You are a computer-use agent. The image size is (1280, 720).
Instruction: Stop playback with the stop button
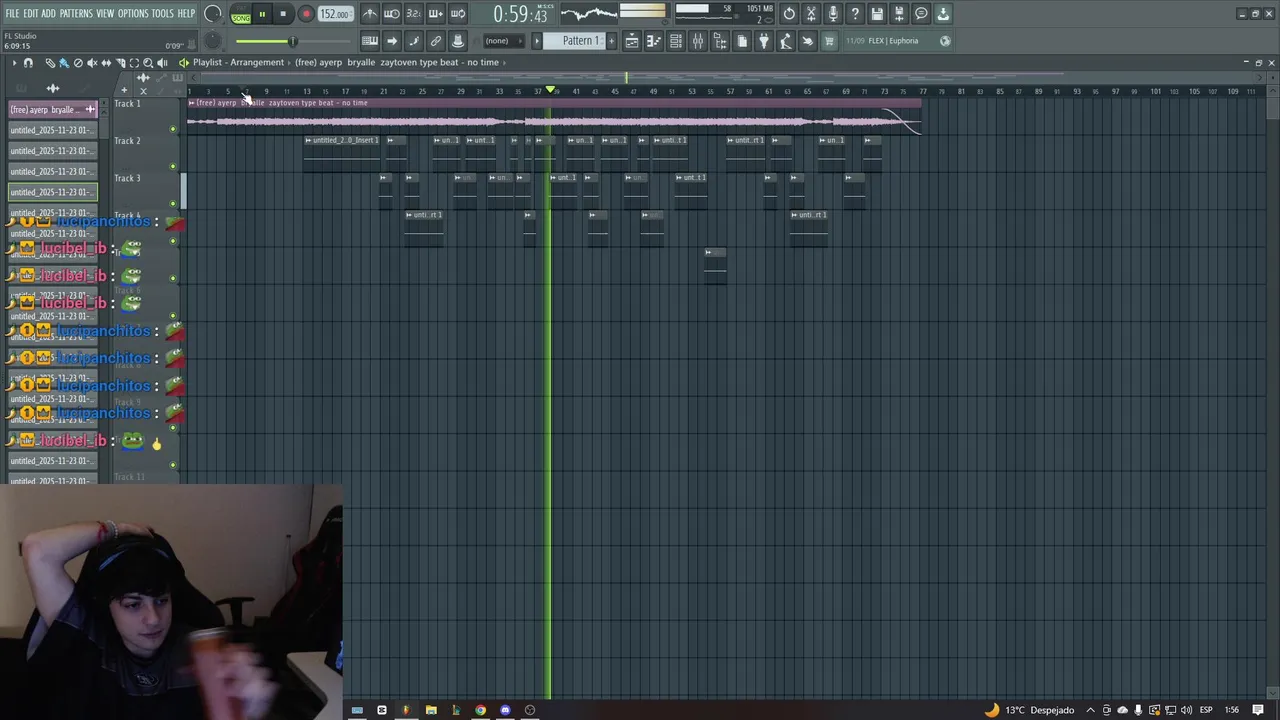coord(283,14)
